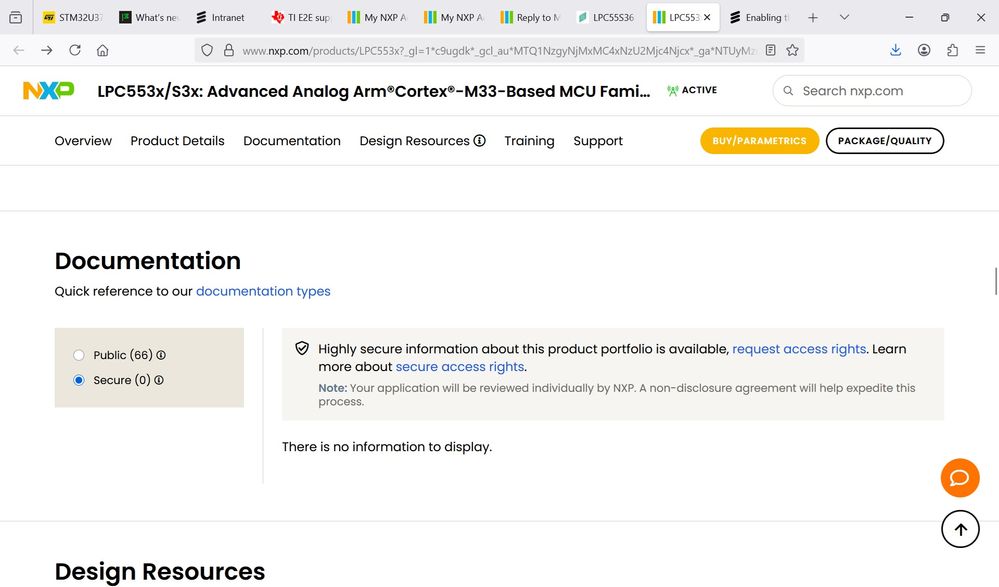This screenshot has height=587, width=999.
Task: Follow the request access rights link
Action: (799, 349)
